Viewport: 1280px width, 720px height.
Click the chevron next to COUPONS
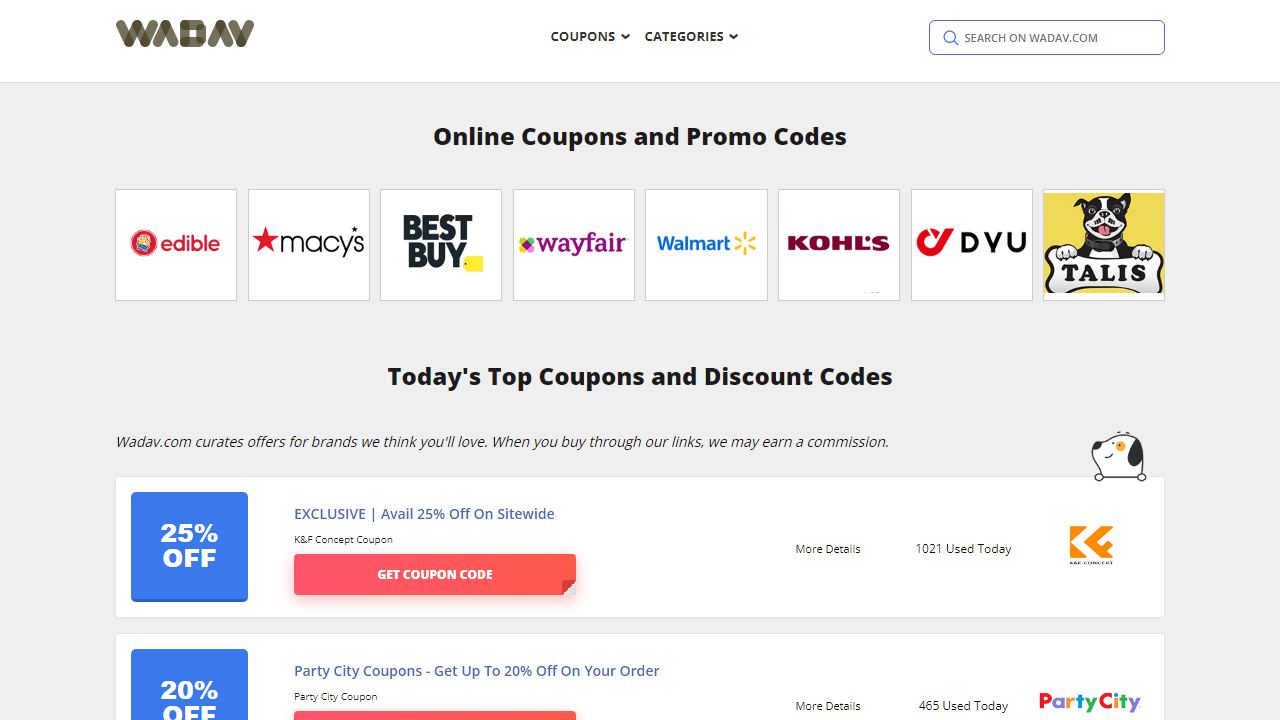626,37
